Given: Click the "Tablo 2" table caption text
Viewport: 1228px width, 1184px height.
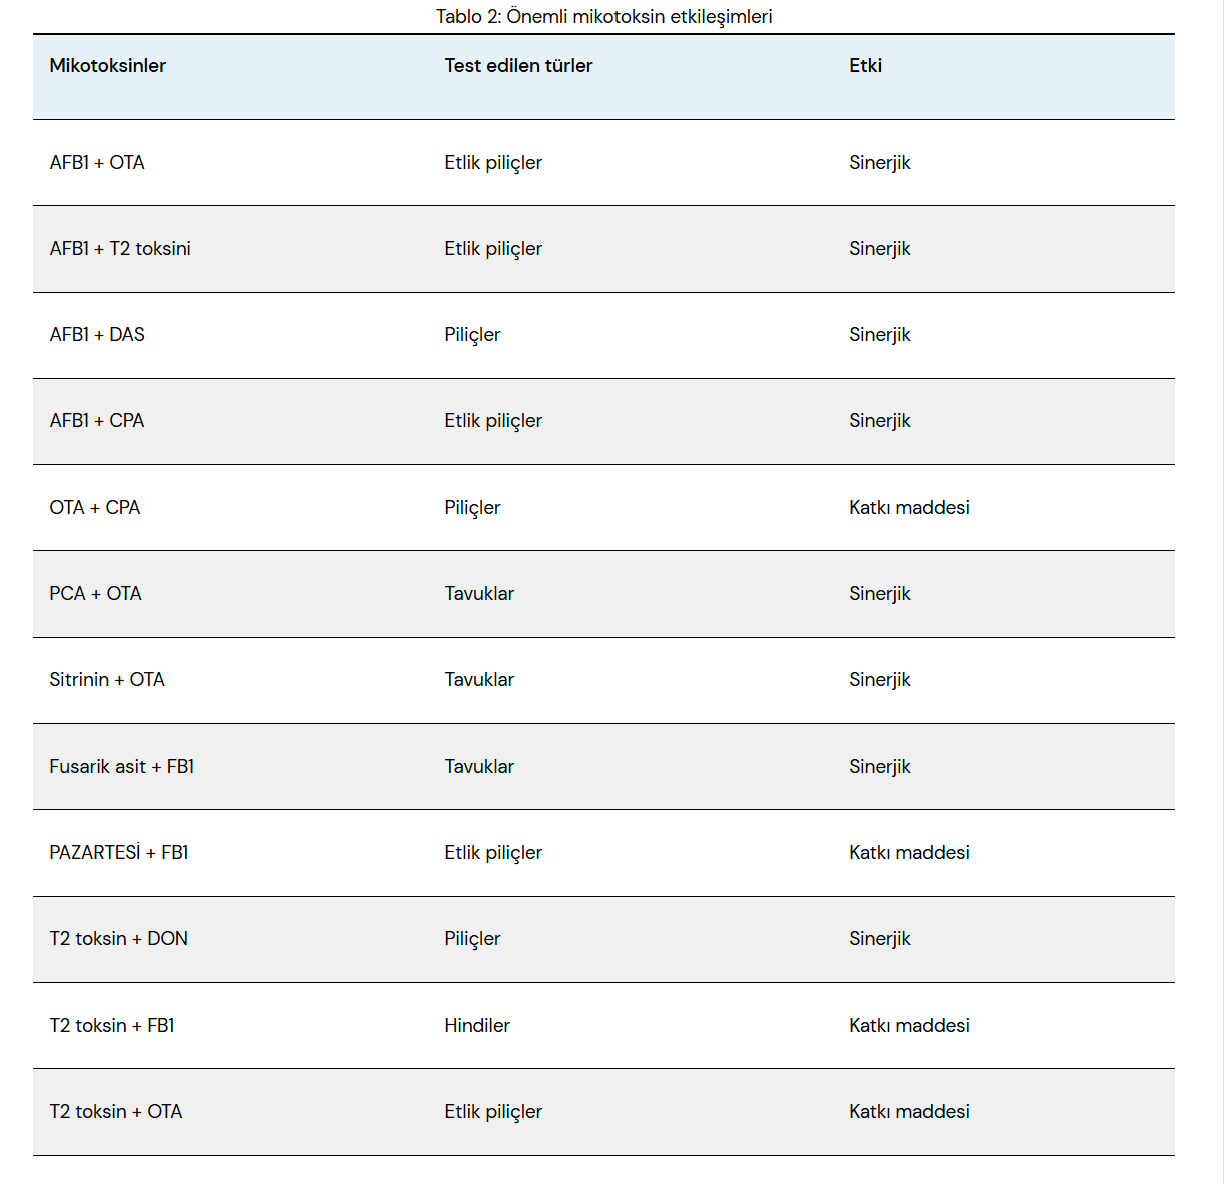Looking at the screenshot, I should click(604, 16).
